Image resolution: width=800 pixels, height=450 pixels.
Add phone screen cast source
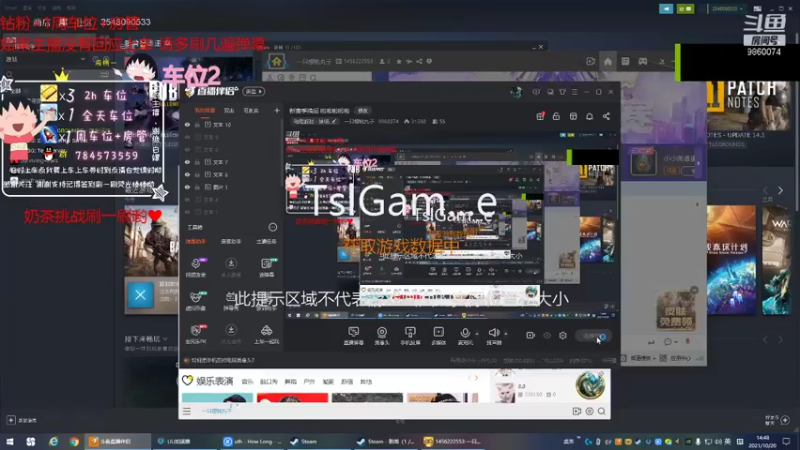(410, 335)
